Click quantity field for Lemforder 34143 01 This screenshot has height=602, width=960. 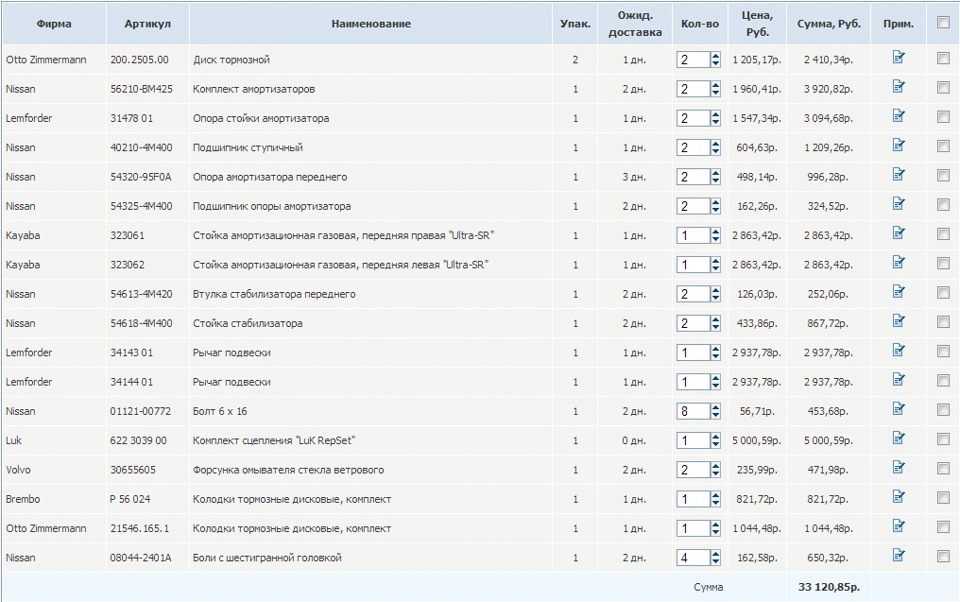pos(692,353)
